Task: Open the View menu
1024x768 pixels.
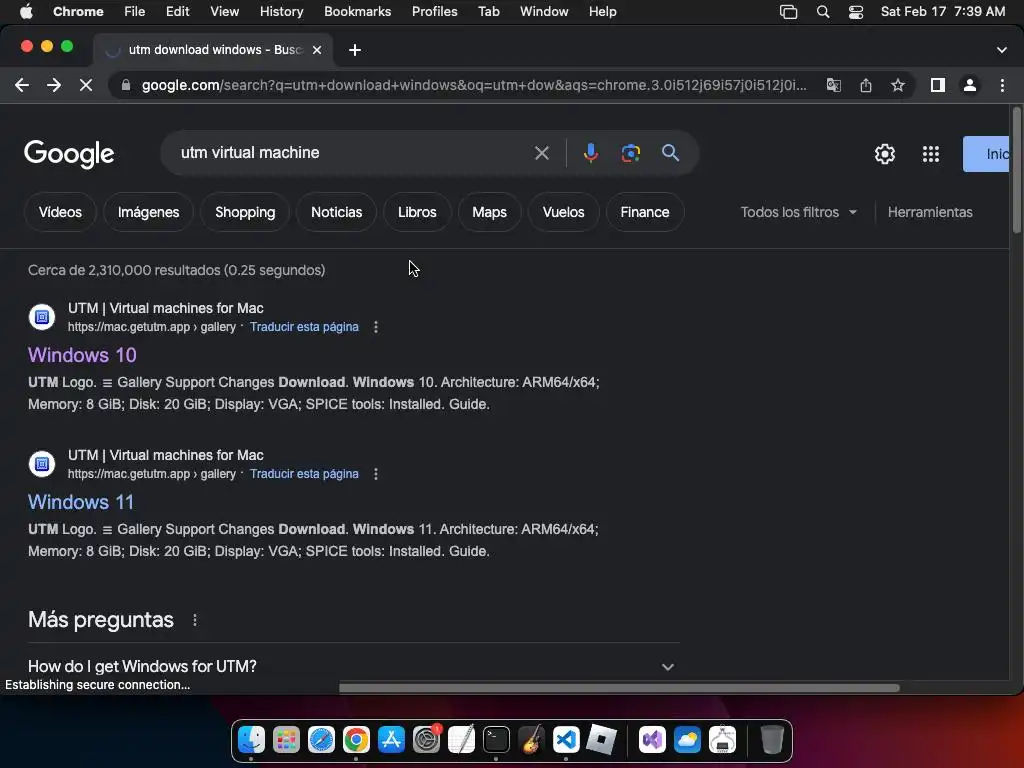Action: coord(225,12)
